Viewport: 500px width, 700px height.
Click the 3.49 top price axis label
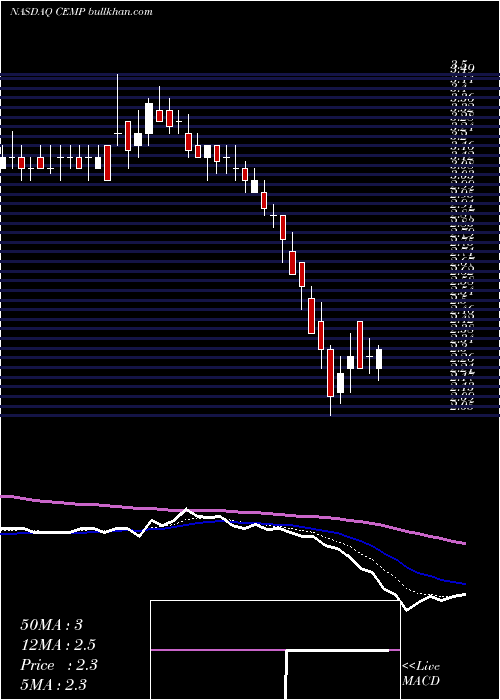462,67
